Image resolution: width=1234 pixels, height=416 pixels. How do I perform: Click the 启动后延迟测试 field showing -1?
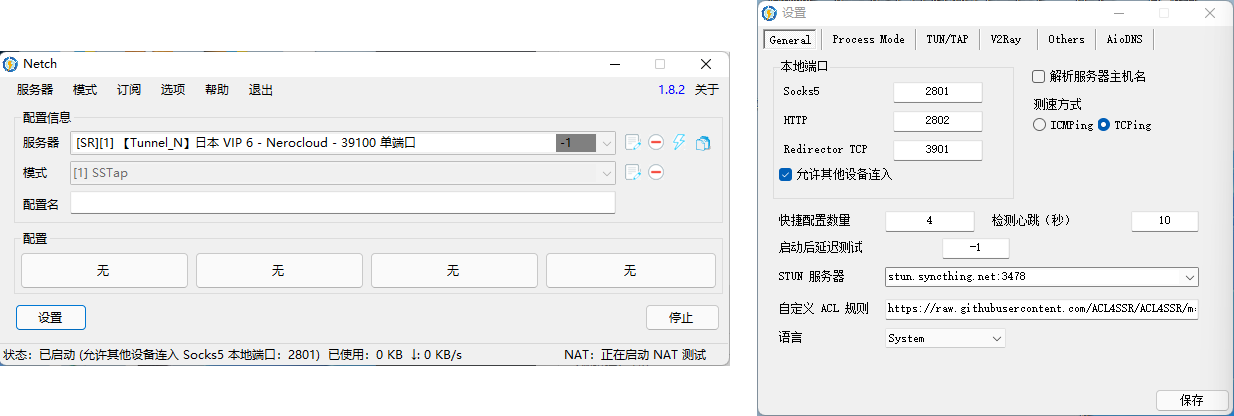(x=976, y=248)
